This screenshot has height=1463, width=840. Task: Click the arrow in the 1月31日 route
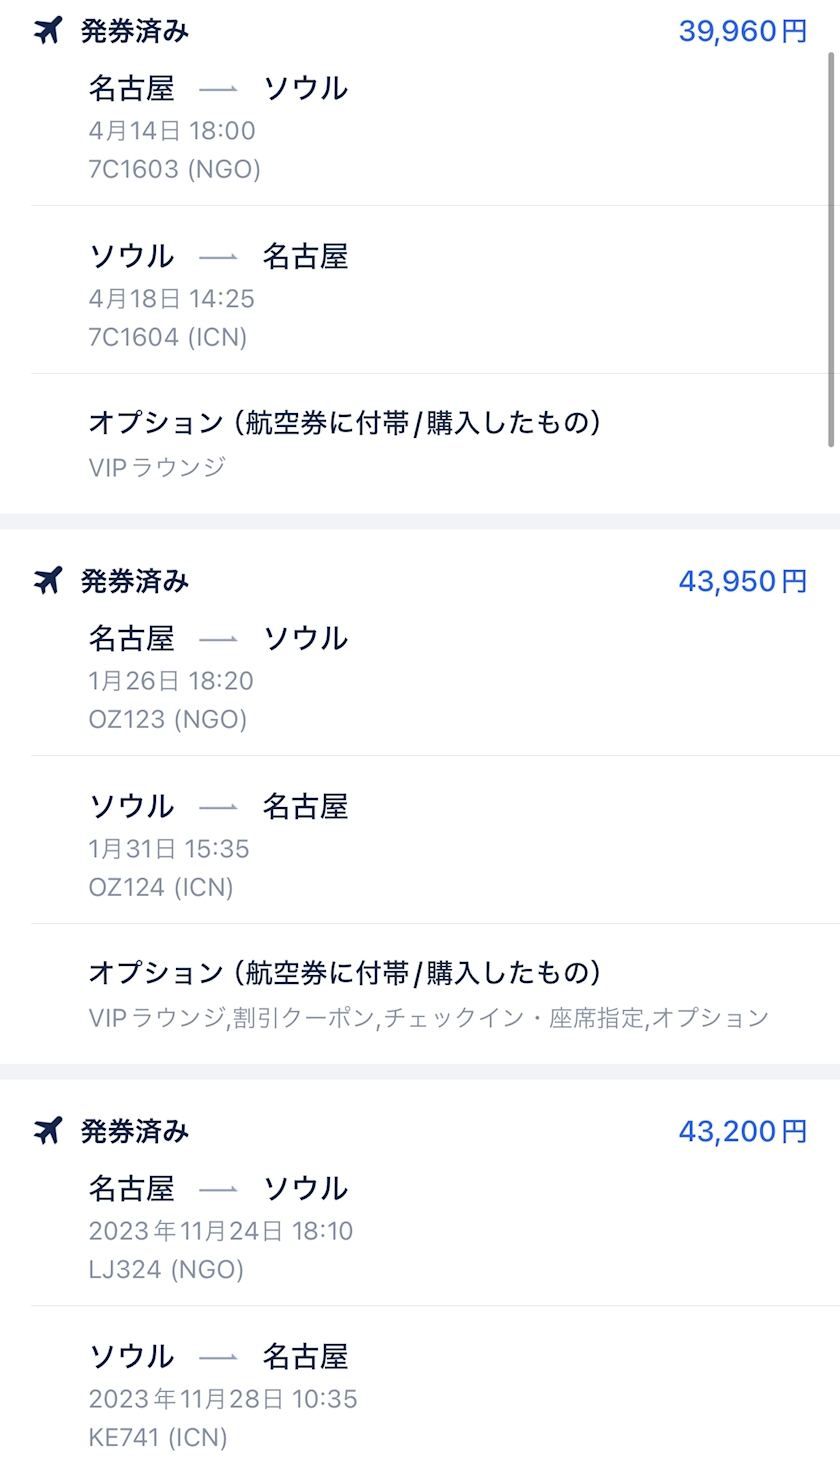click(218, 807)
